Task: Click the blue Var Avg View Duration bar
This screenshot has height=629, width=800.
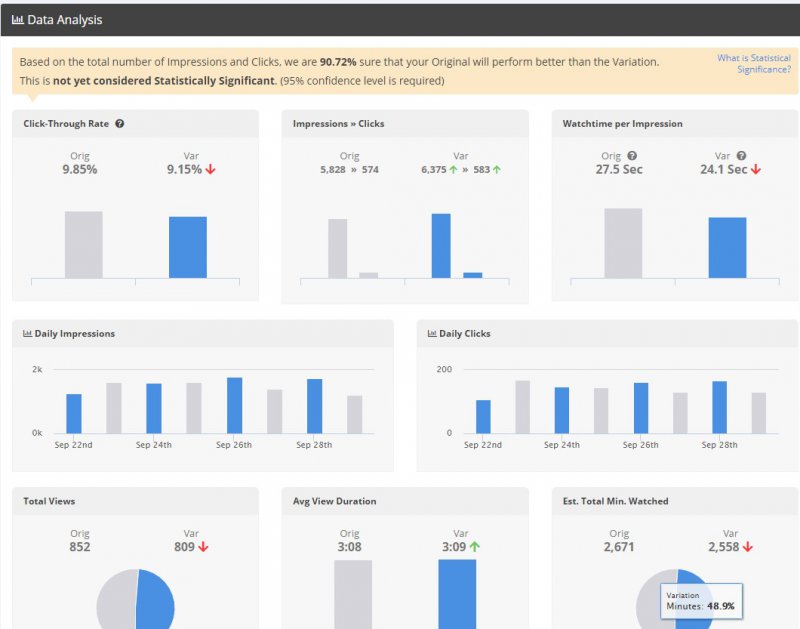Action: tap(457, 593)
